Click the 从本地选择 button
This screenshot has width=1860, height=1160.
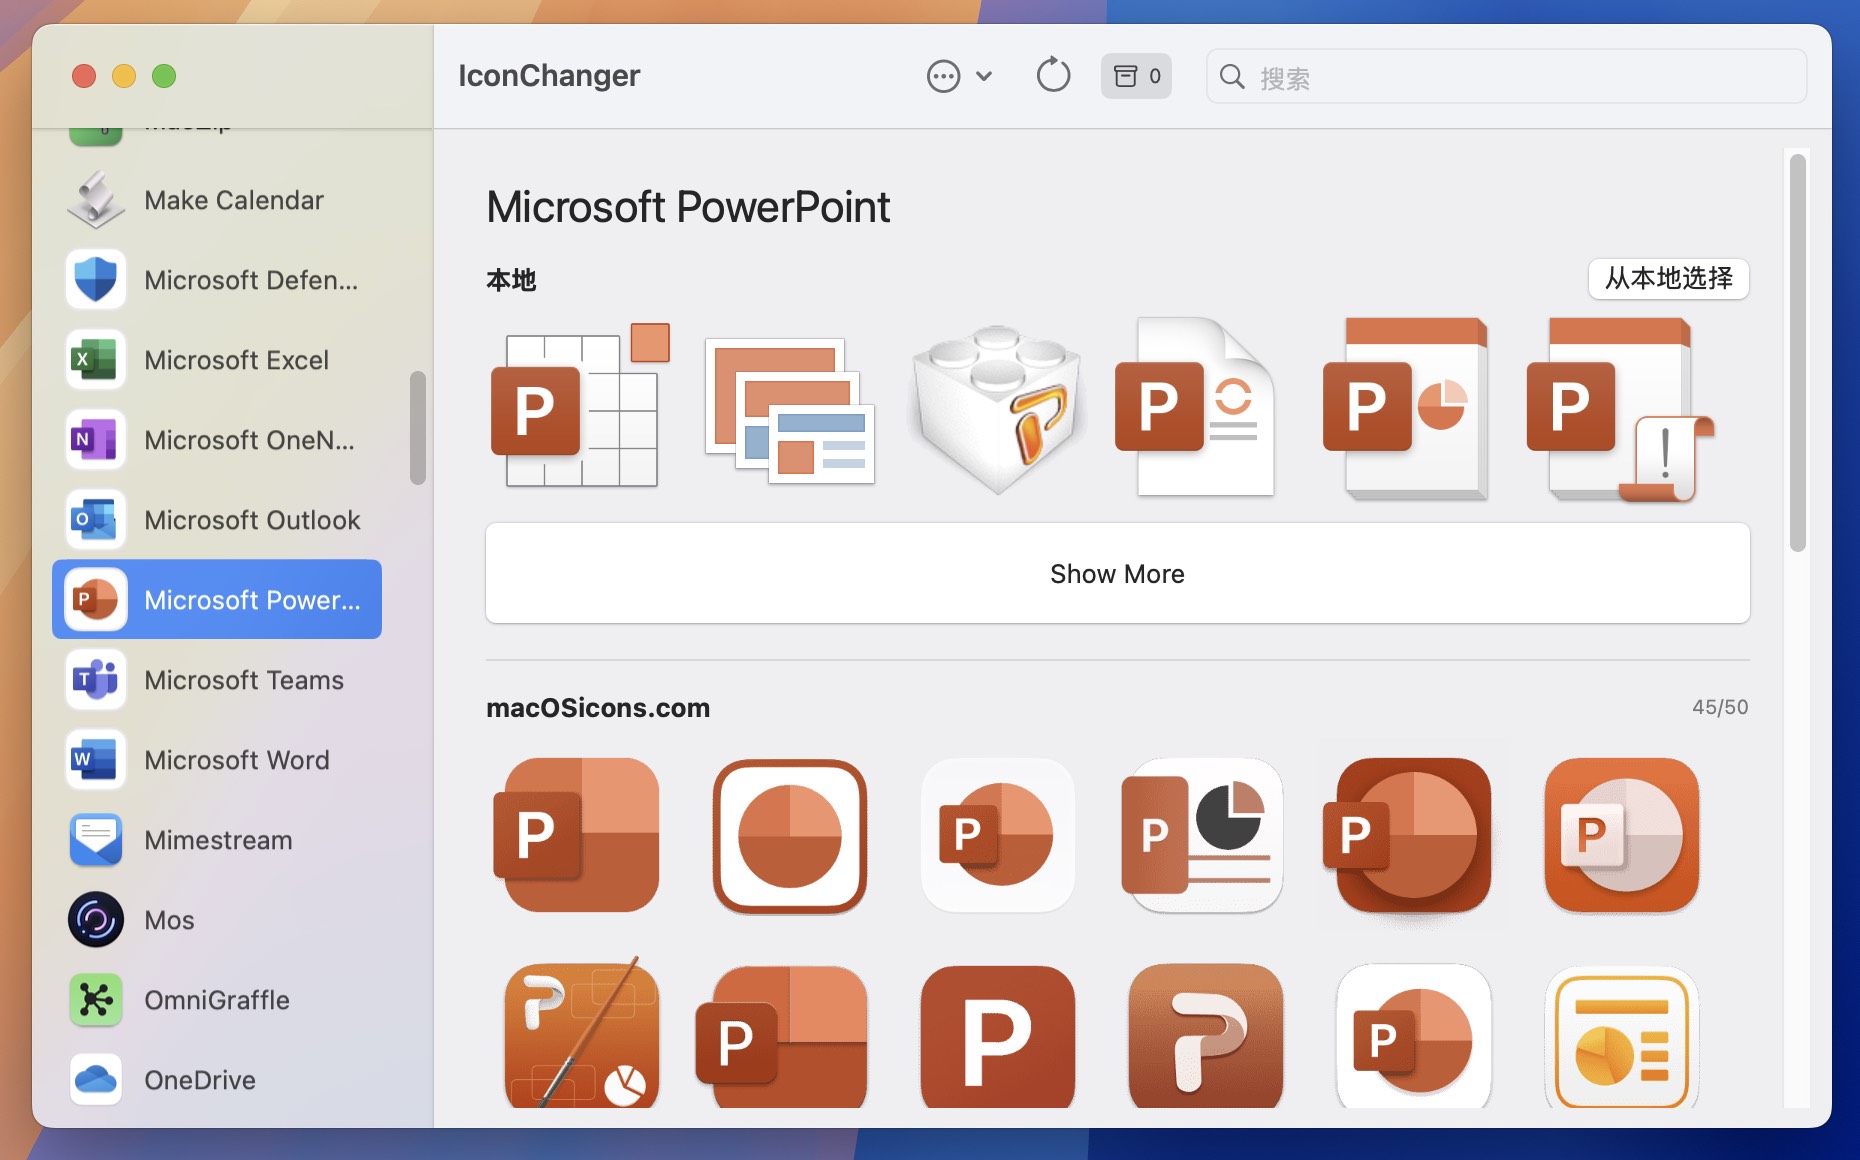point(1667,280)
